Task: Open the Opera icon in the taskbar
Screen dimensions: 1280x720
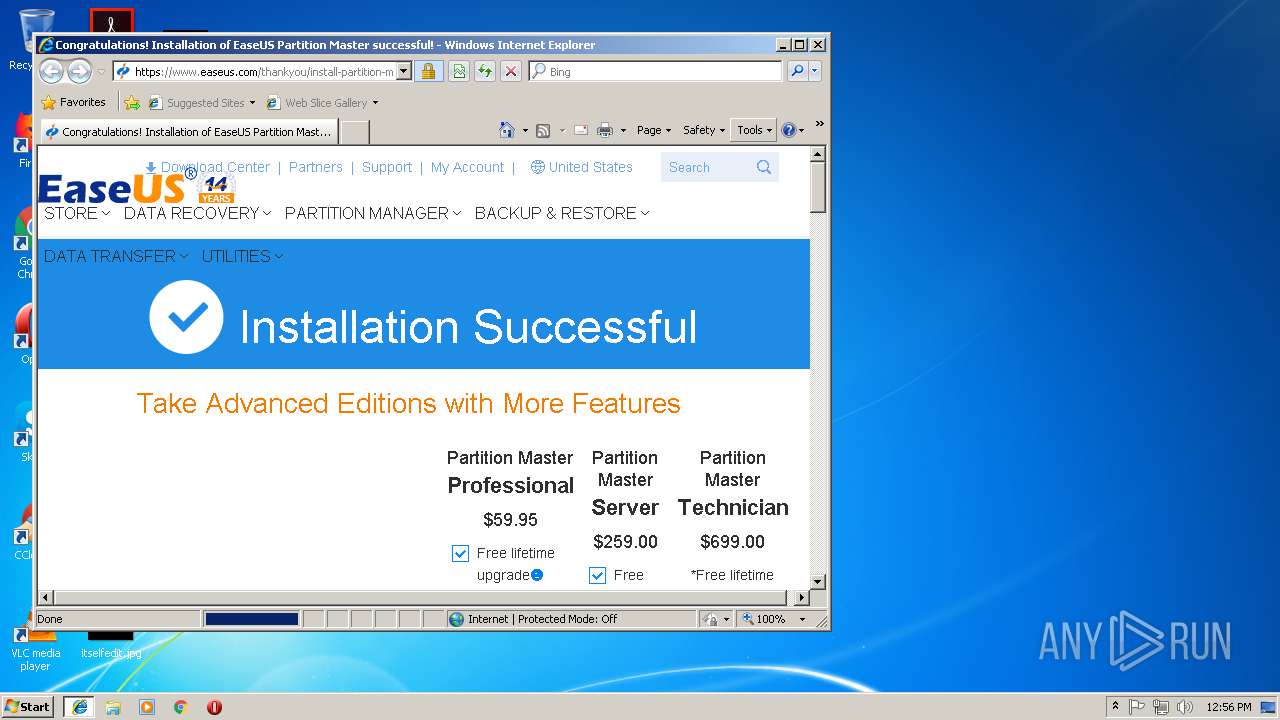Action: [x=214, y=707]
